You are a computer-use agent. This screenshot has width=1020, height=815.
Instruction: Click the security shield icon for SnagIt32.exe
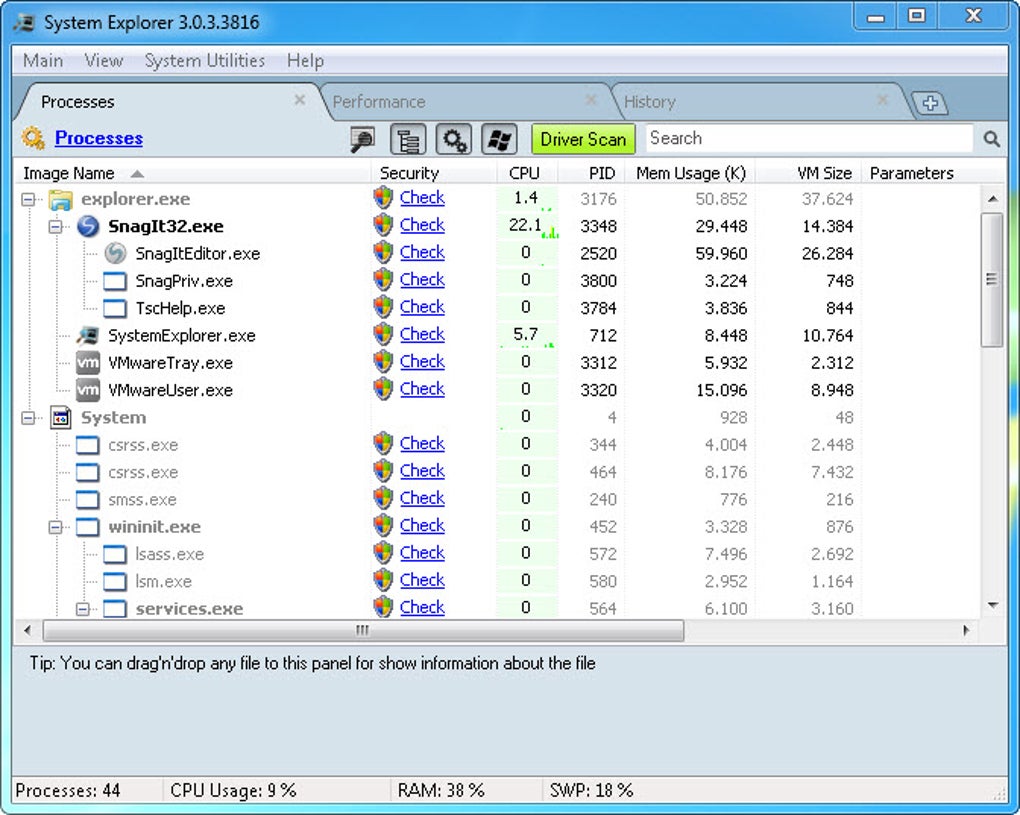coord(383,225)
